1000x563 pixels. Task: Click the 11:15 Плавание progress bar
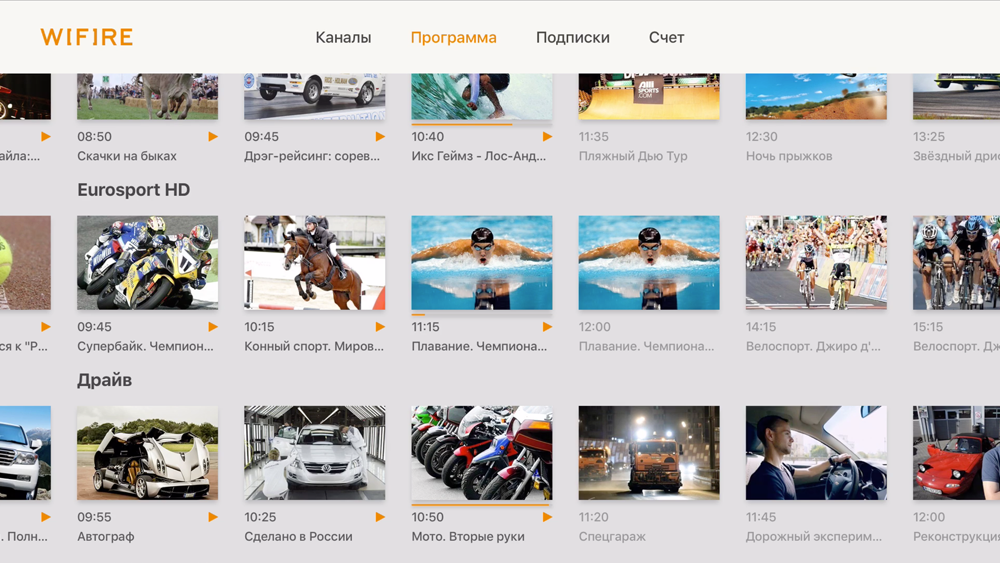[x=482, y=314]
